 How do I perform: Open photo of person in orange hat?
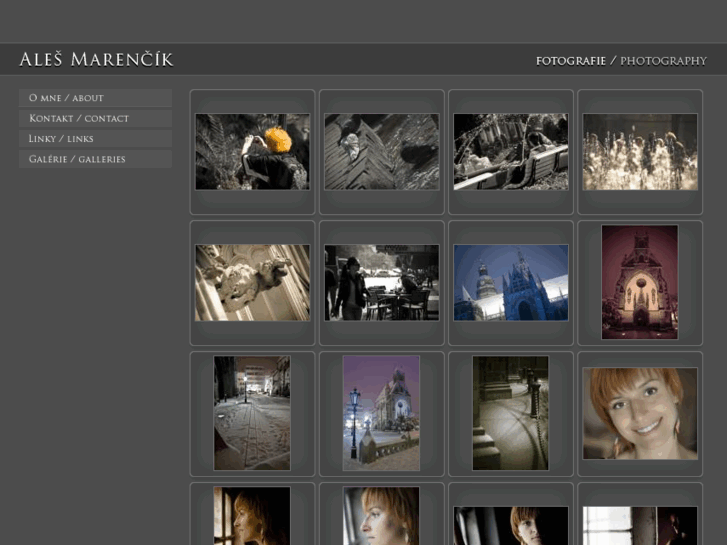tap(252, 152)
